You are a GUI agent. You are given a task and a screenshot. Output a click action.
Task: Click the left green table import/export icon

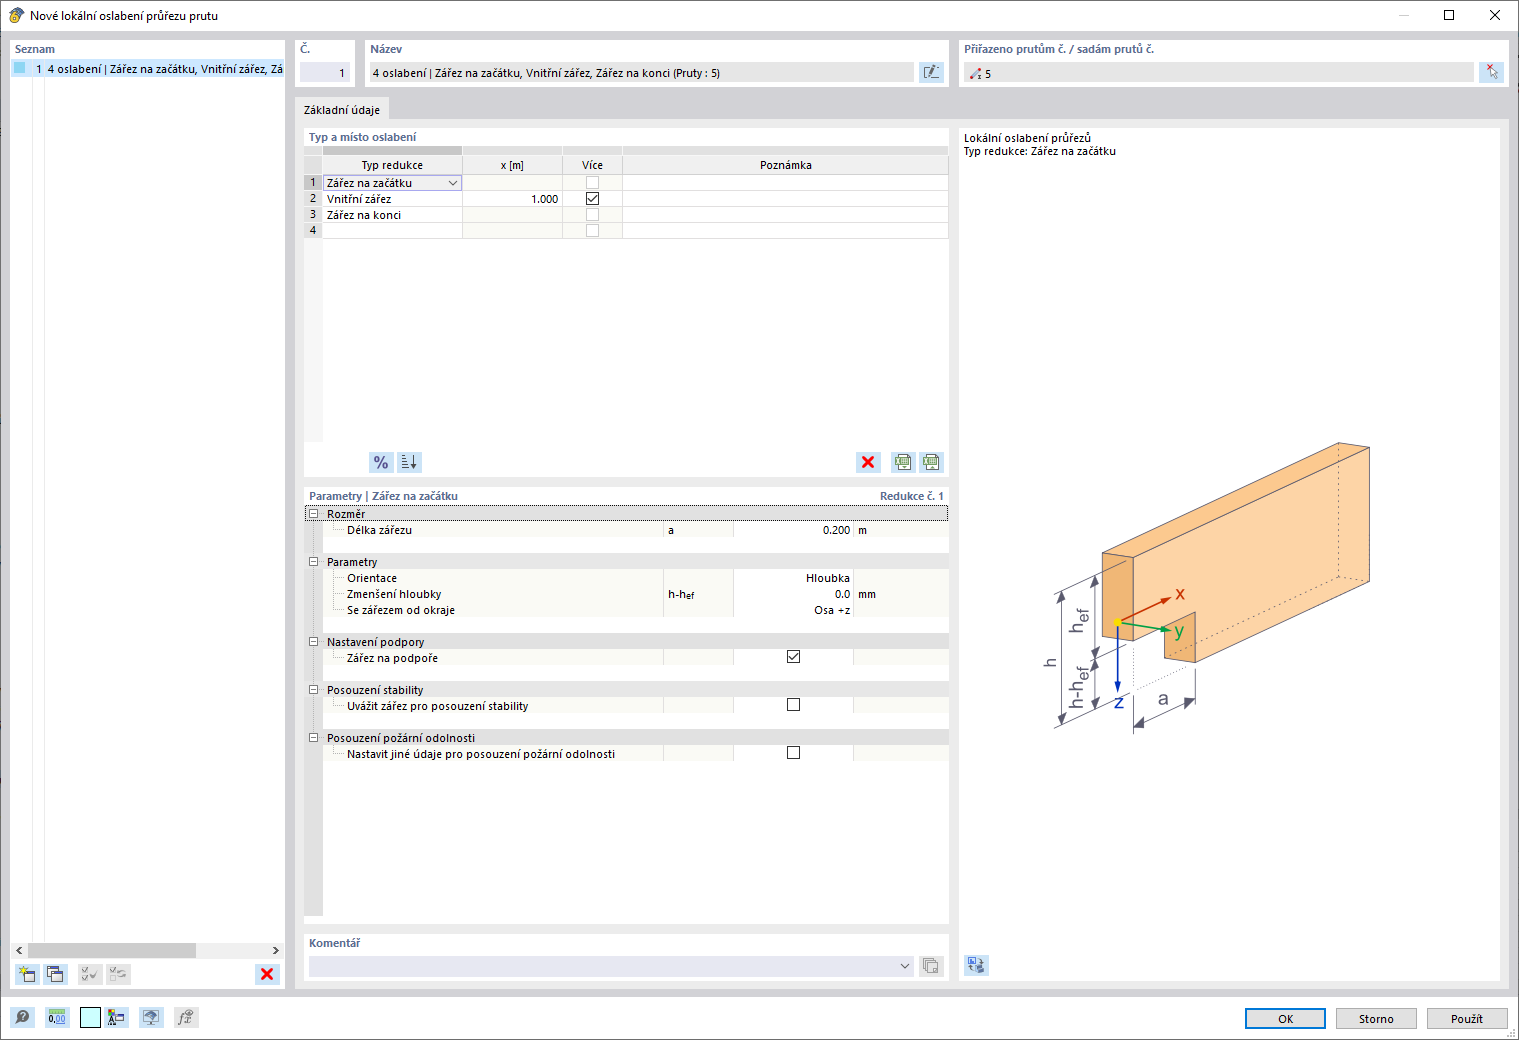pyautogui.click(x=903, y=462)
